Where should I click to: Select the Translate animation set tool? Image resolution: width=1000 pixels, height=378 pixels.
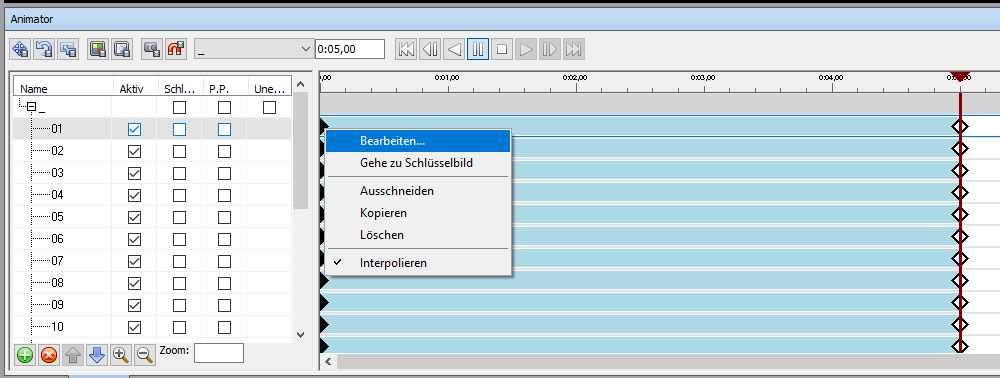(20, 49)
